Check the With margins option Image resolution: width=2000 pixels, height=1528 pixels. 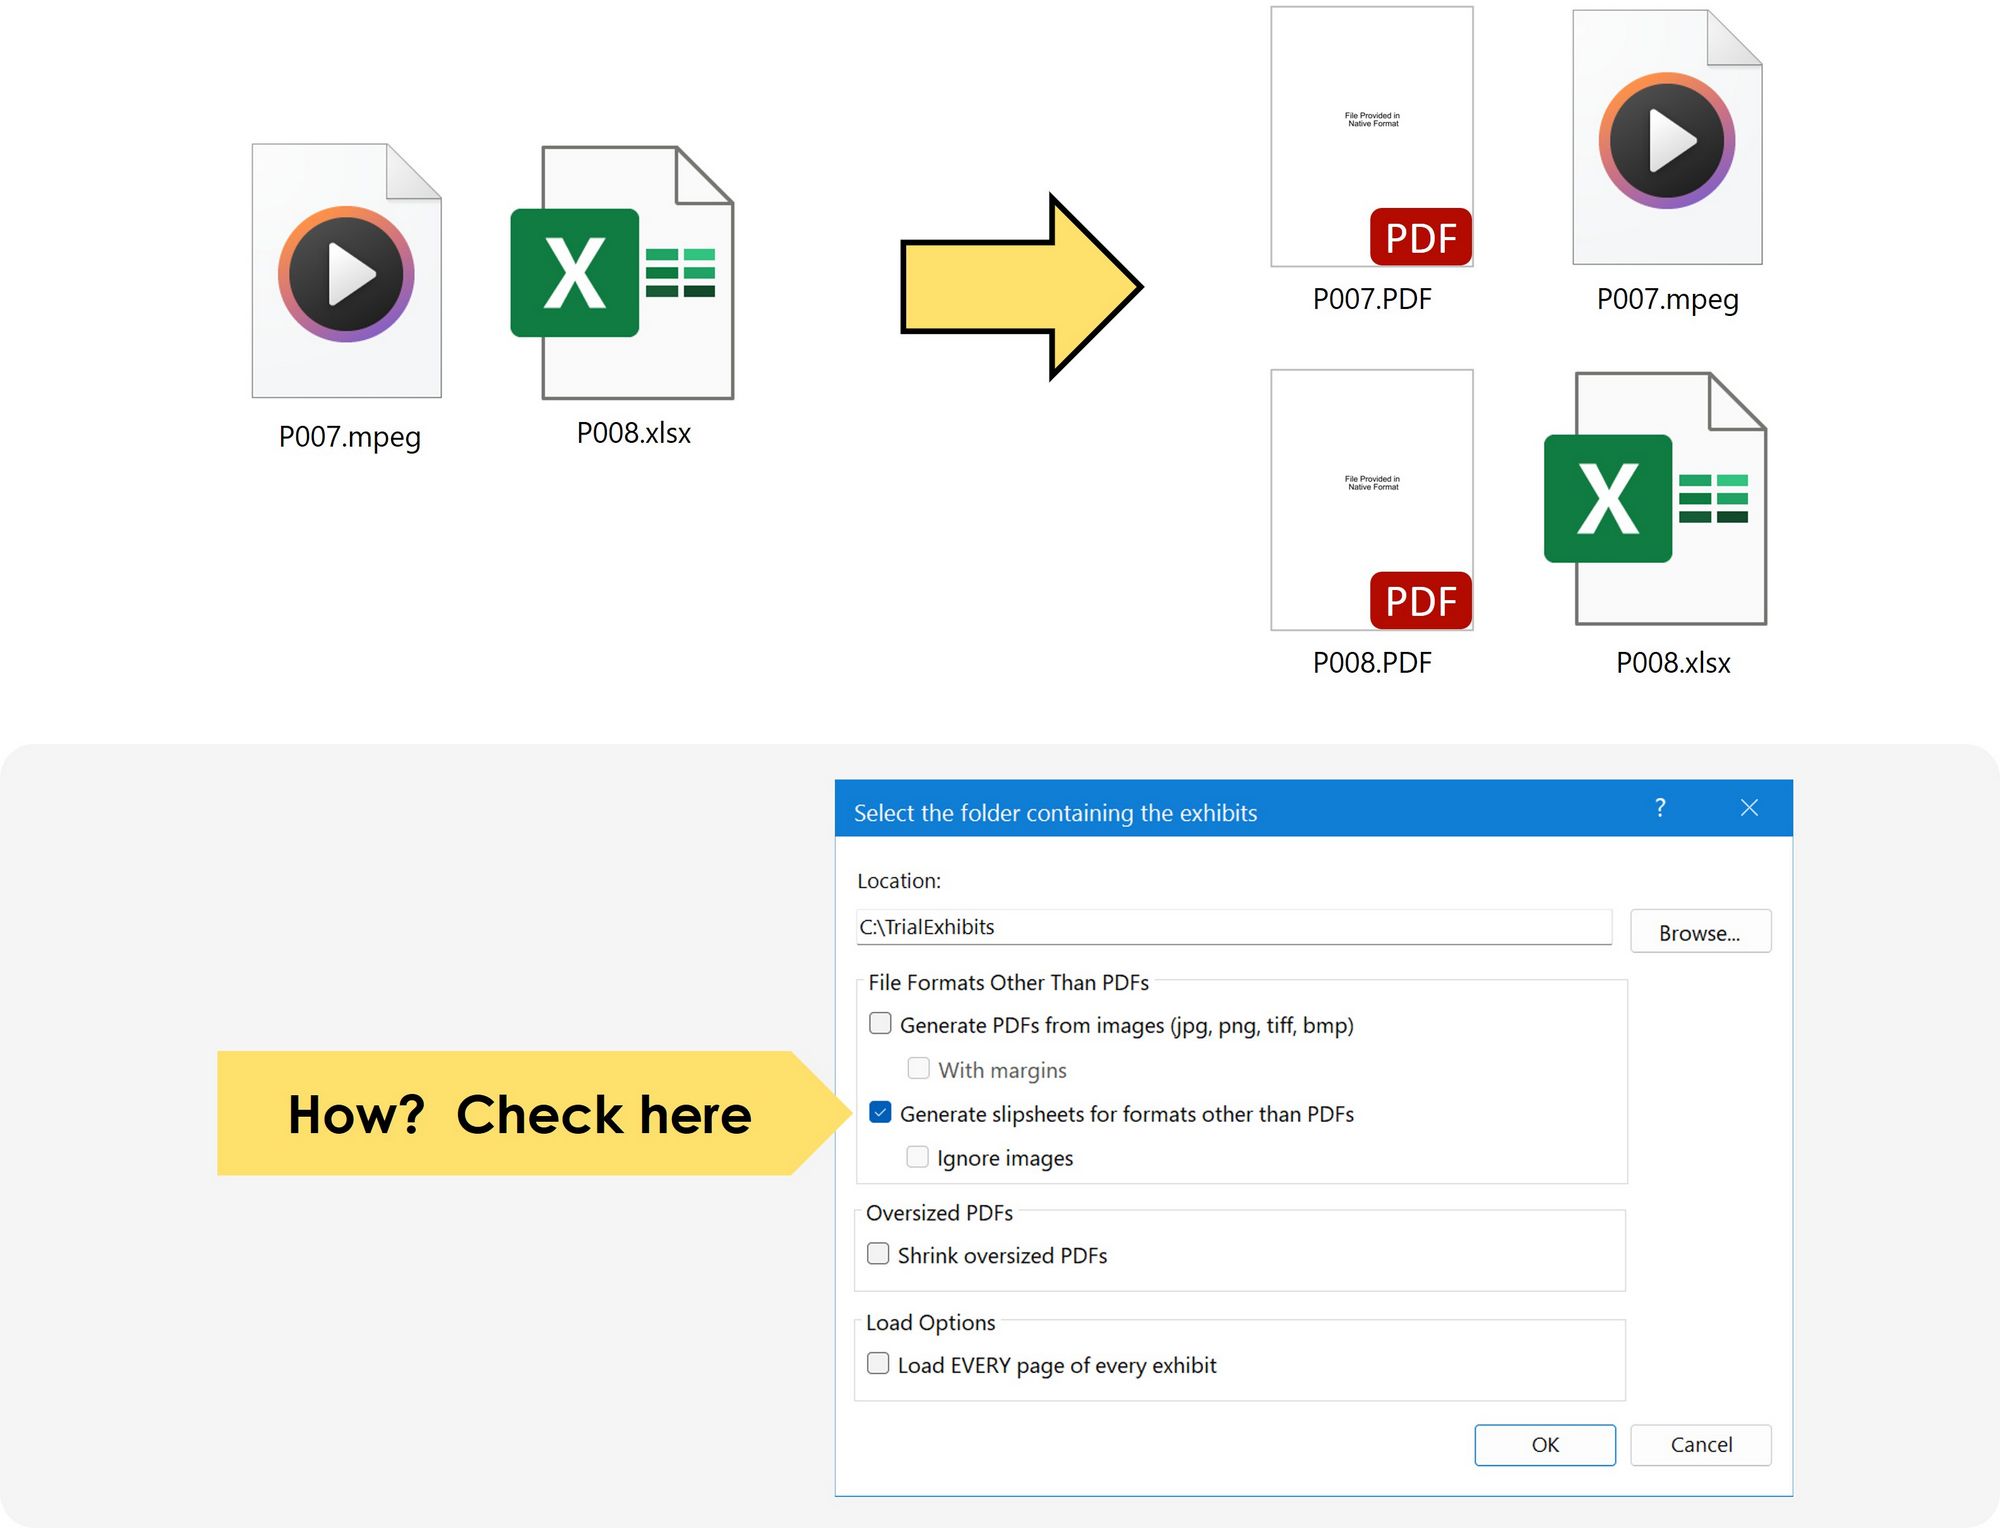917,1068
